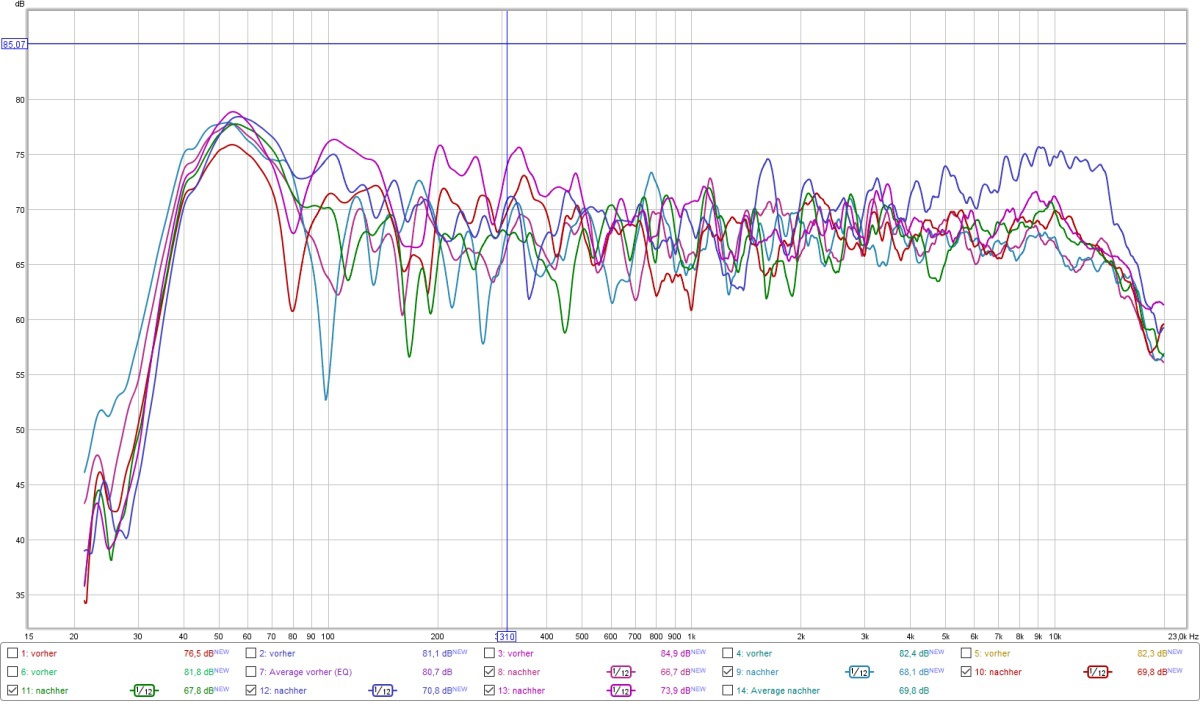This screenshot has width=1200, height=702.
Task: Click the 85,07 dB level cursor label
Action: point(14,44)
